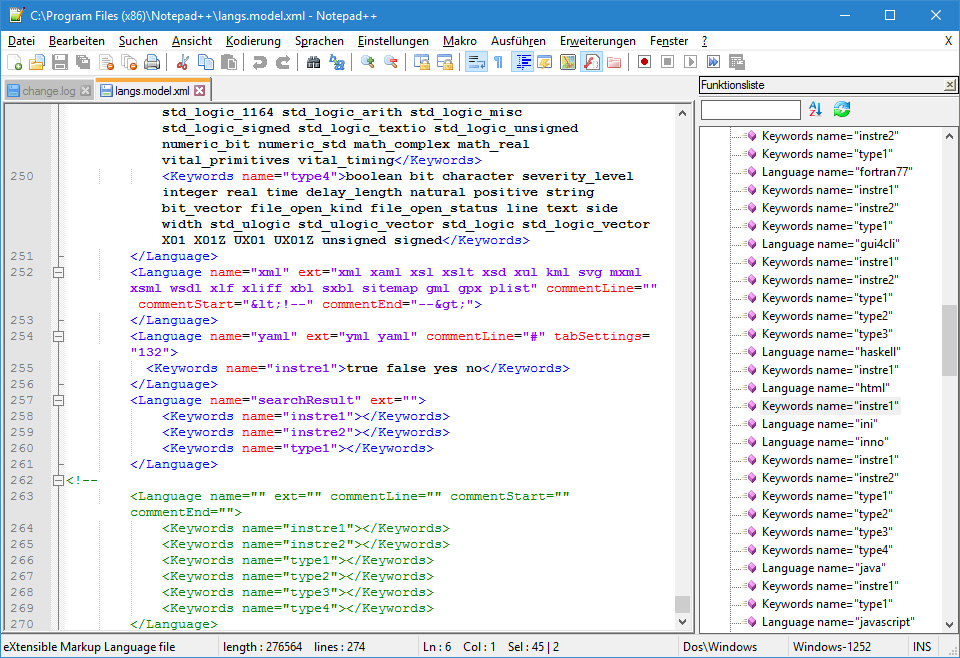Click the Save All toolbar icon

coord(83,62)
